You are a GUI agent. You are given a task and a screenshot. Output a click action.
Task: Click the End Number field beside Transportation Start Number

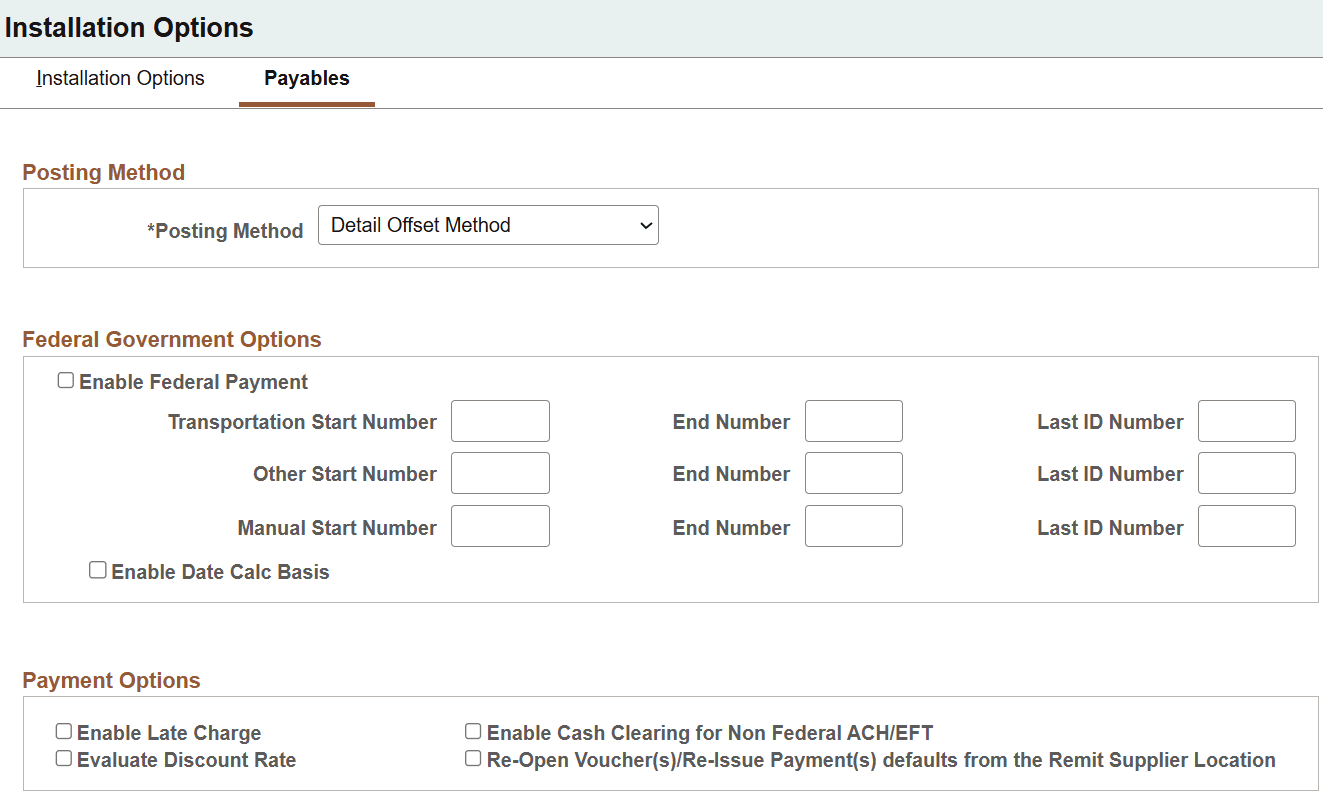pos(853,421)
